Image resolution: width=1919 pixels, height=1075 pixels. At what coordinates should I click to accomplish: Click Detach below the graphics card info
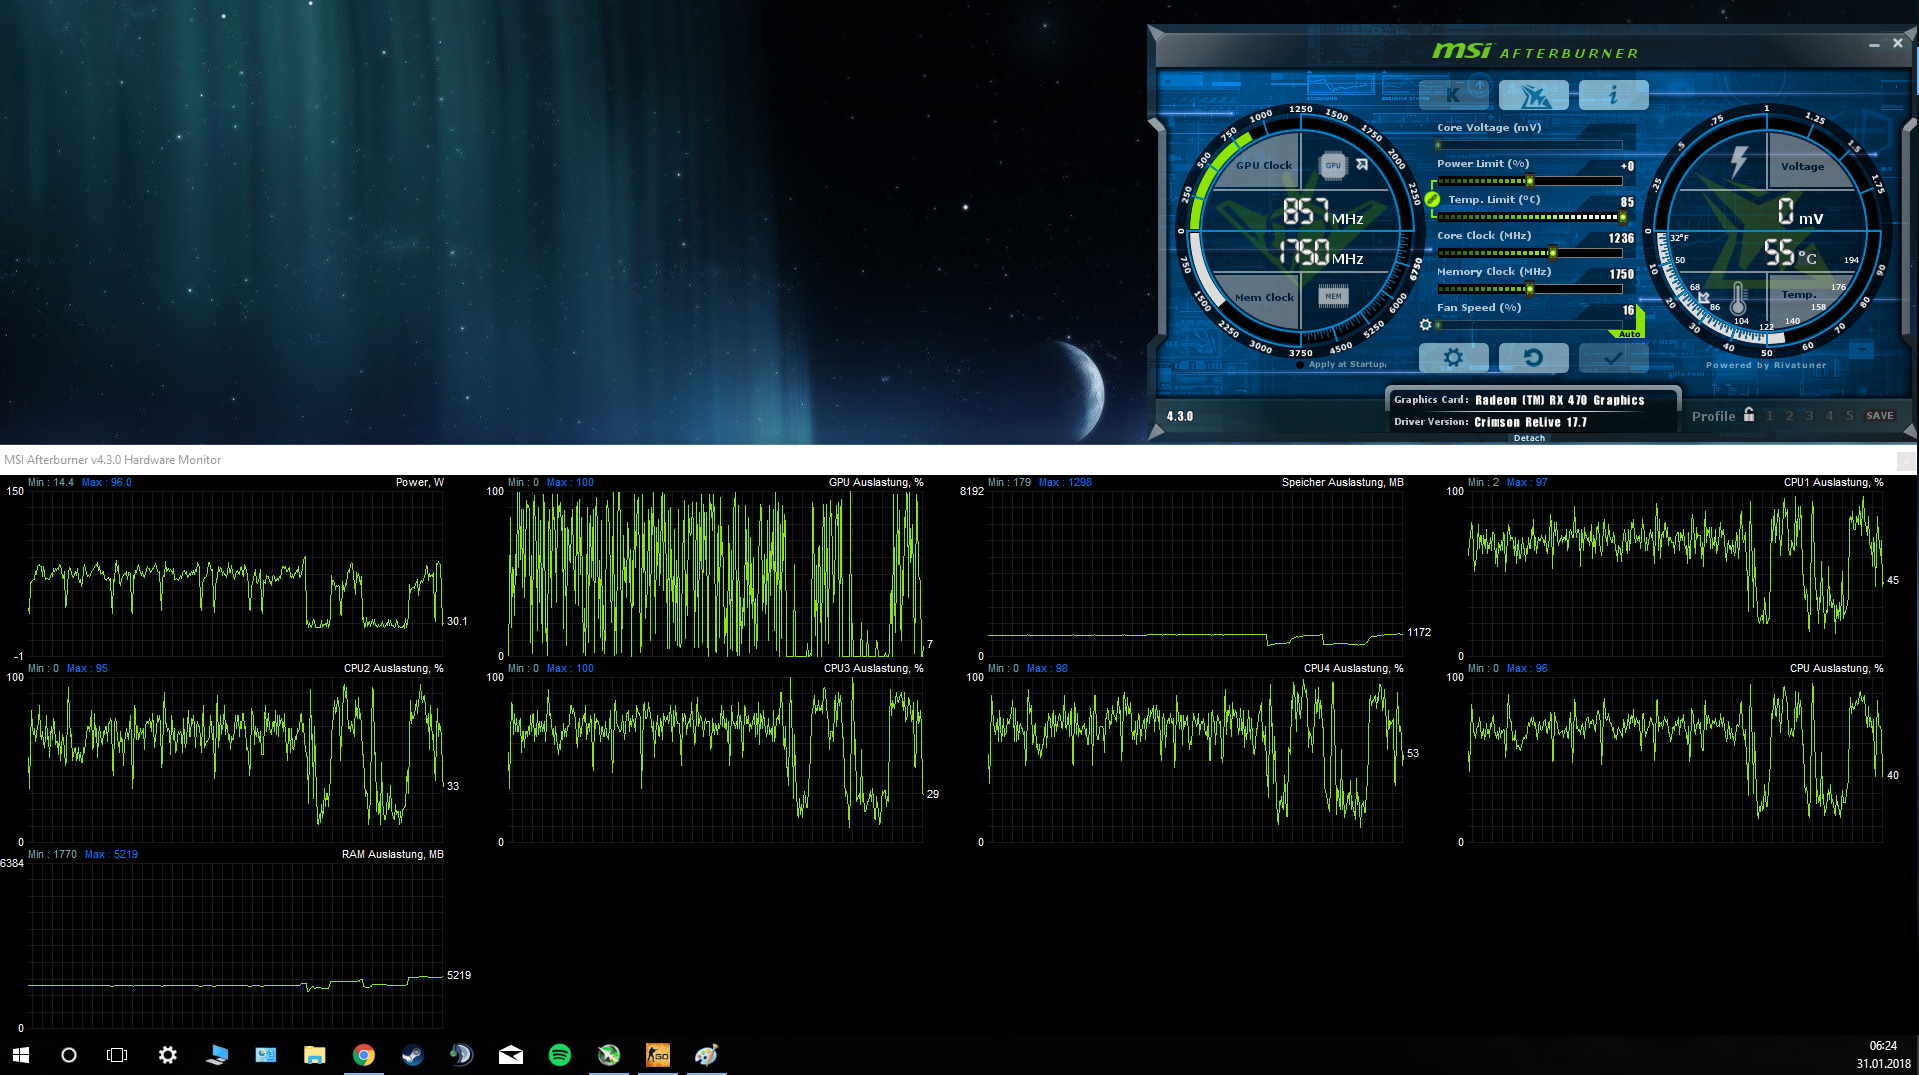point(1529,438)
